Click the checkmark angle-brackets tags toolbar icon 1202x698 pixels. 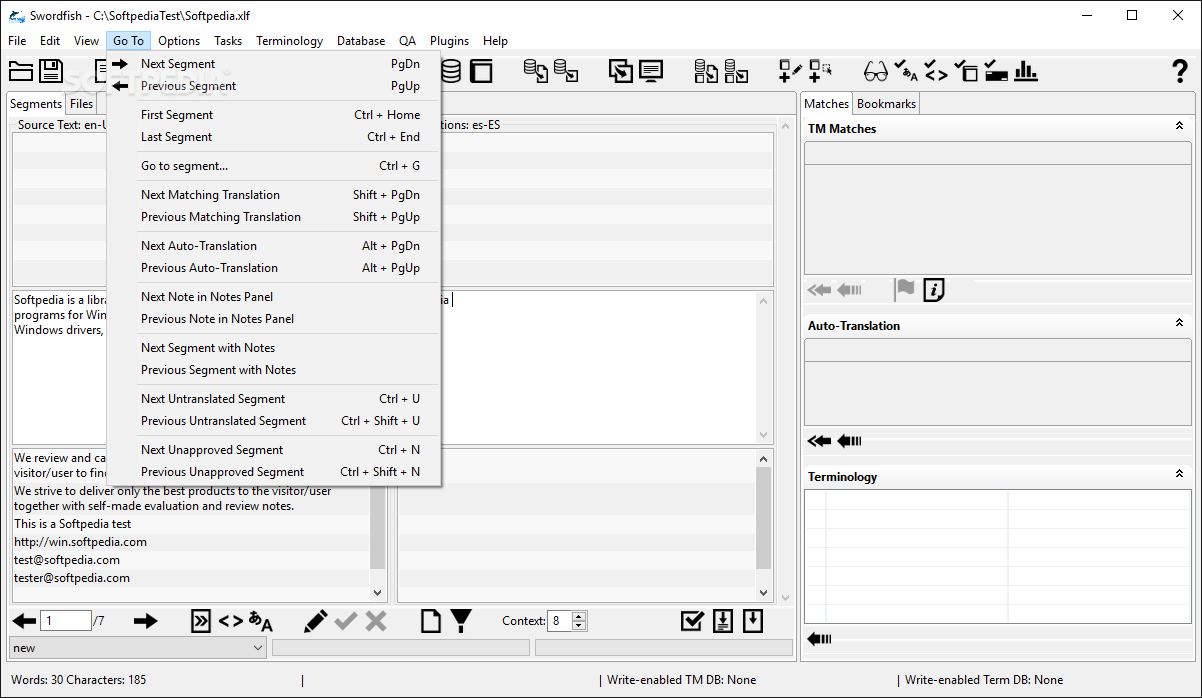click(x=936, y=72)
